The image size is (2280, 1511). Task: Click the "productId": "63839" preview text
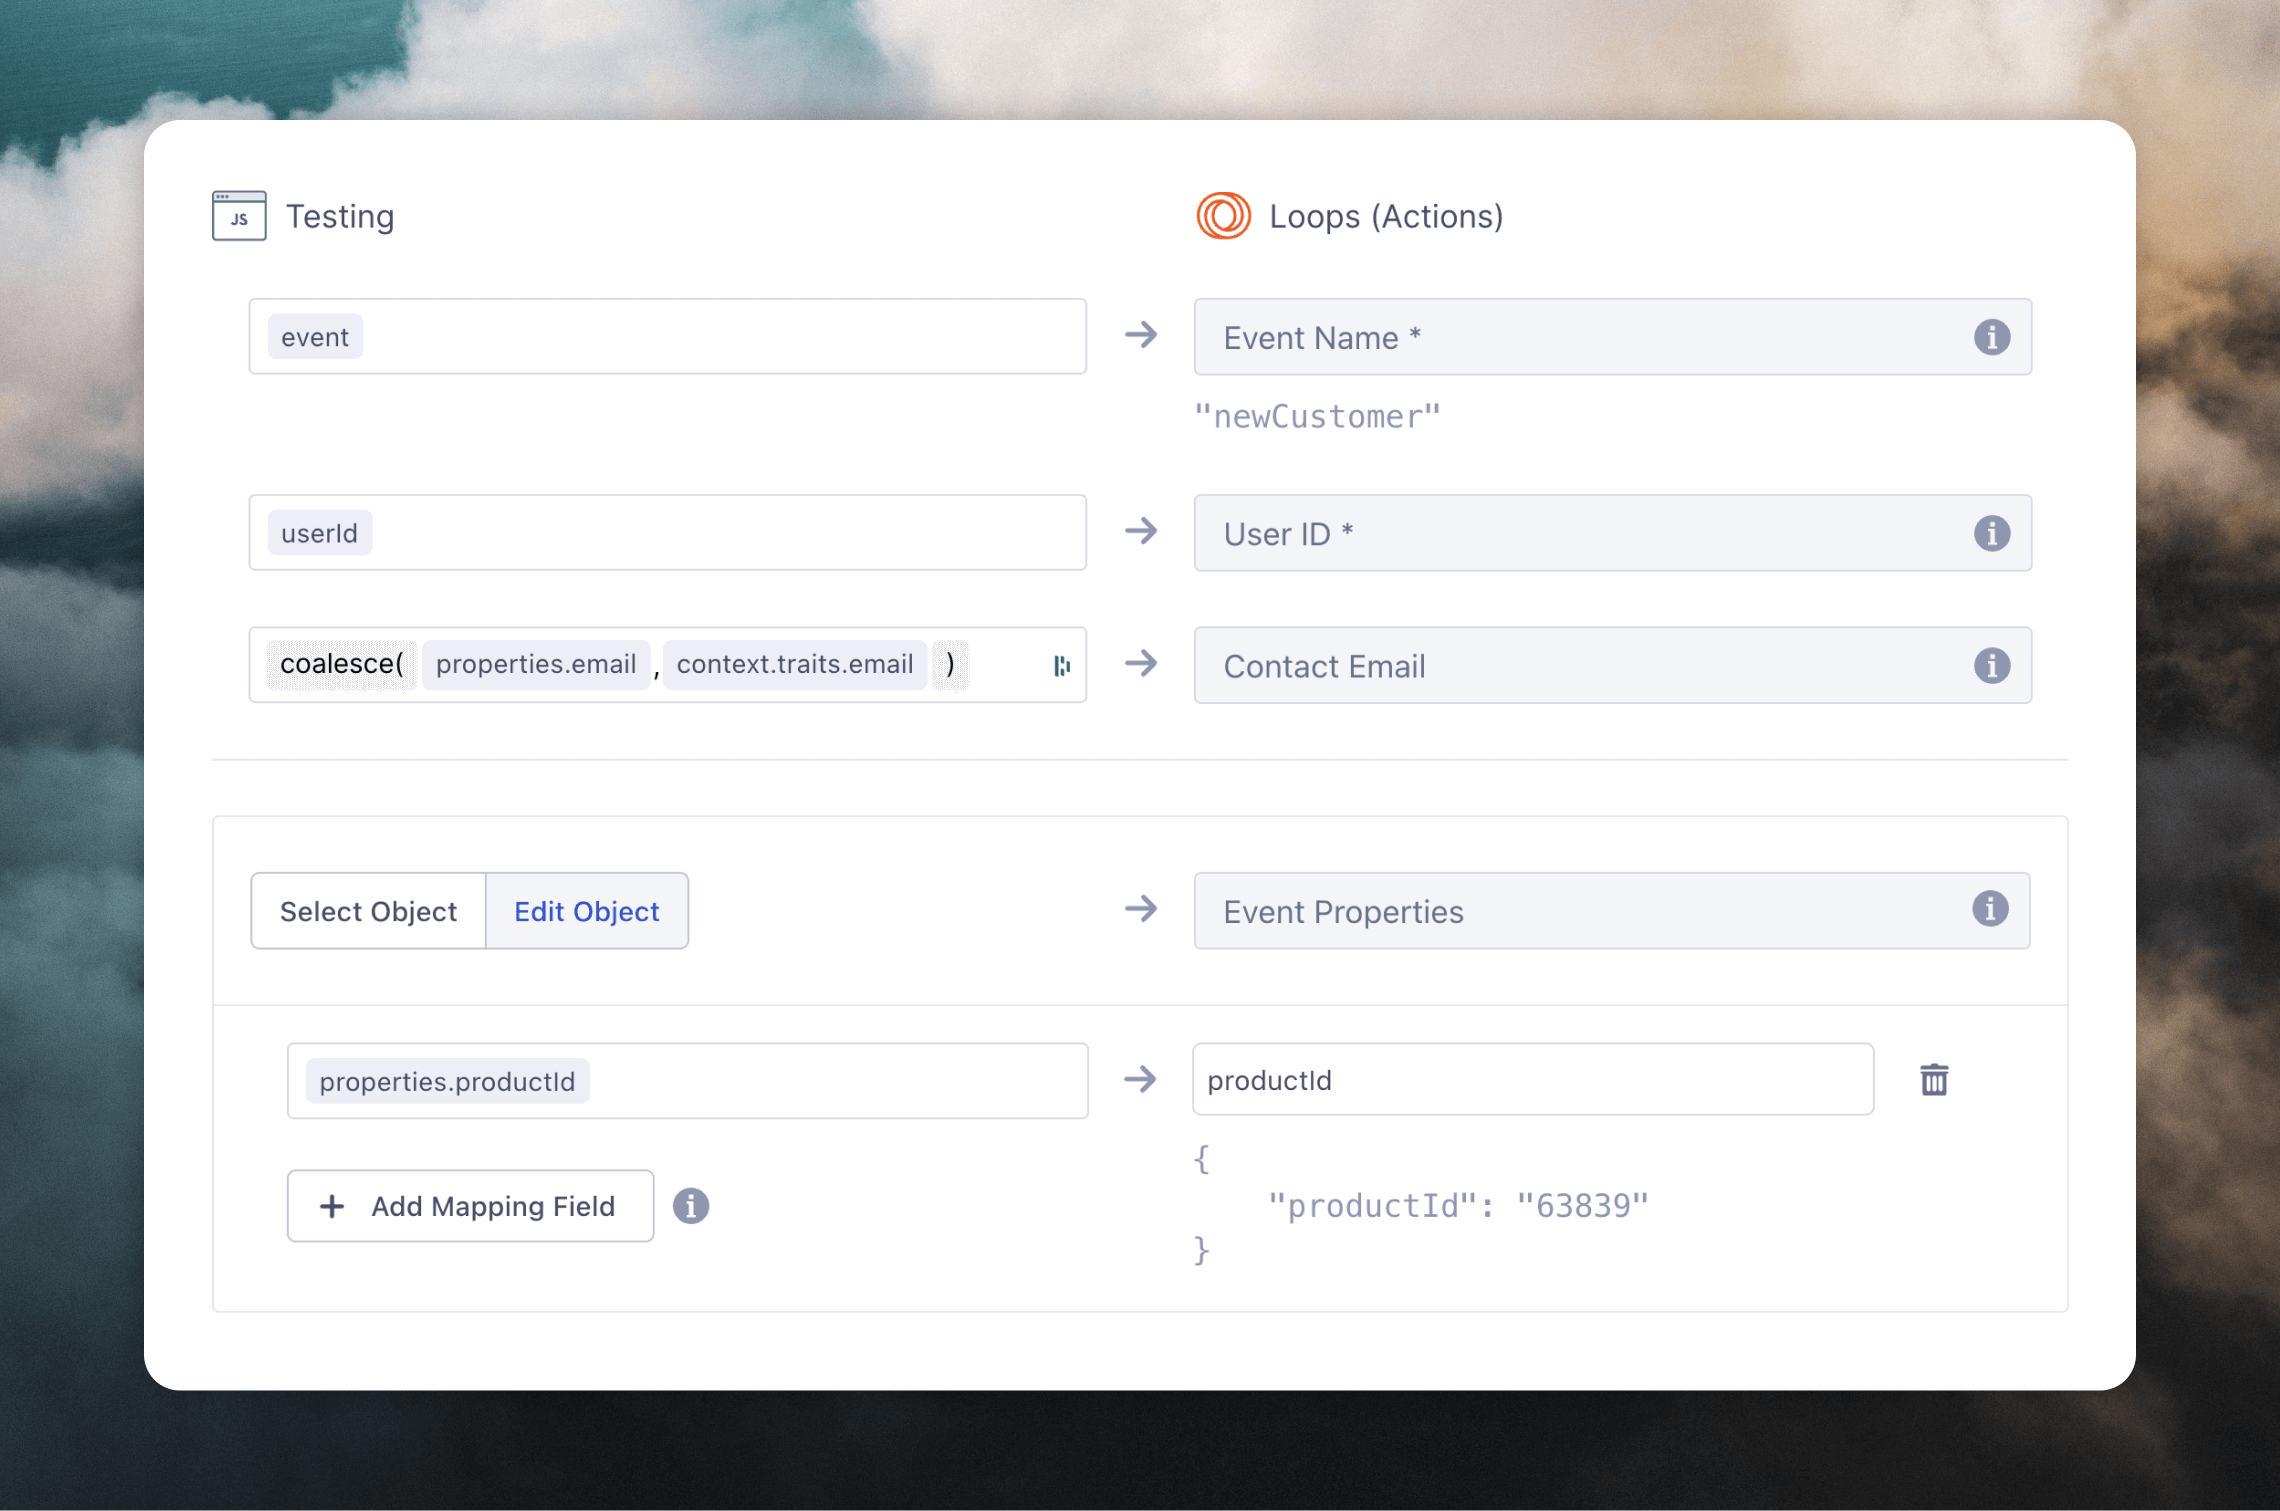1457,1206
